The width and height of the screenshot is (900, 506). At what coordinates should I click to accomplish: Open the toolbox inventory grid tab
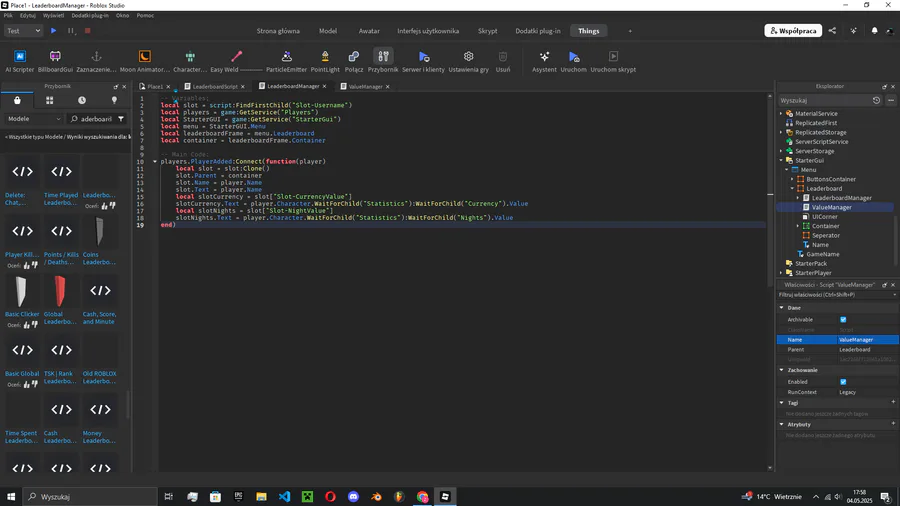pos(49,100)
